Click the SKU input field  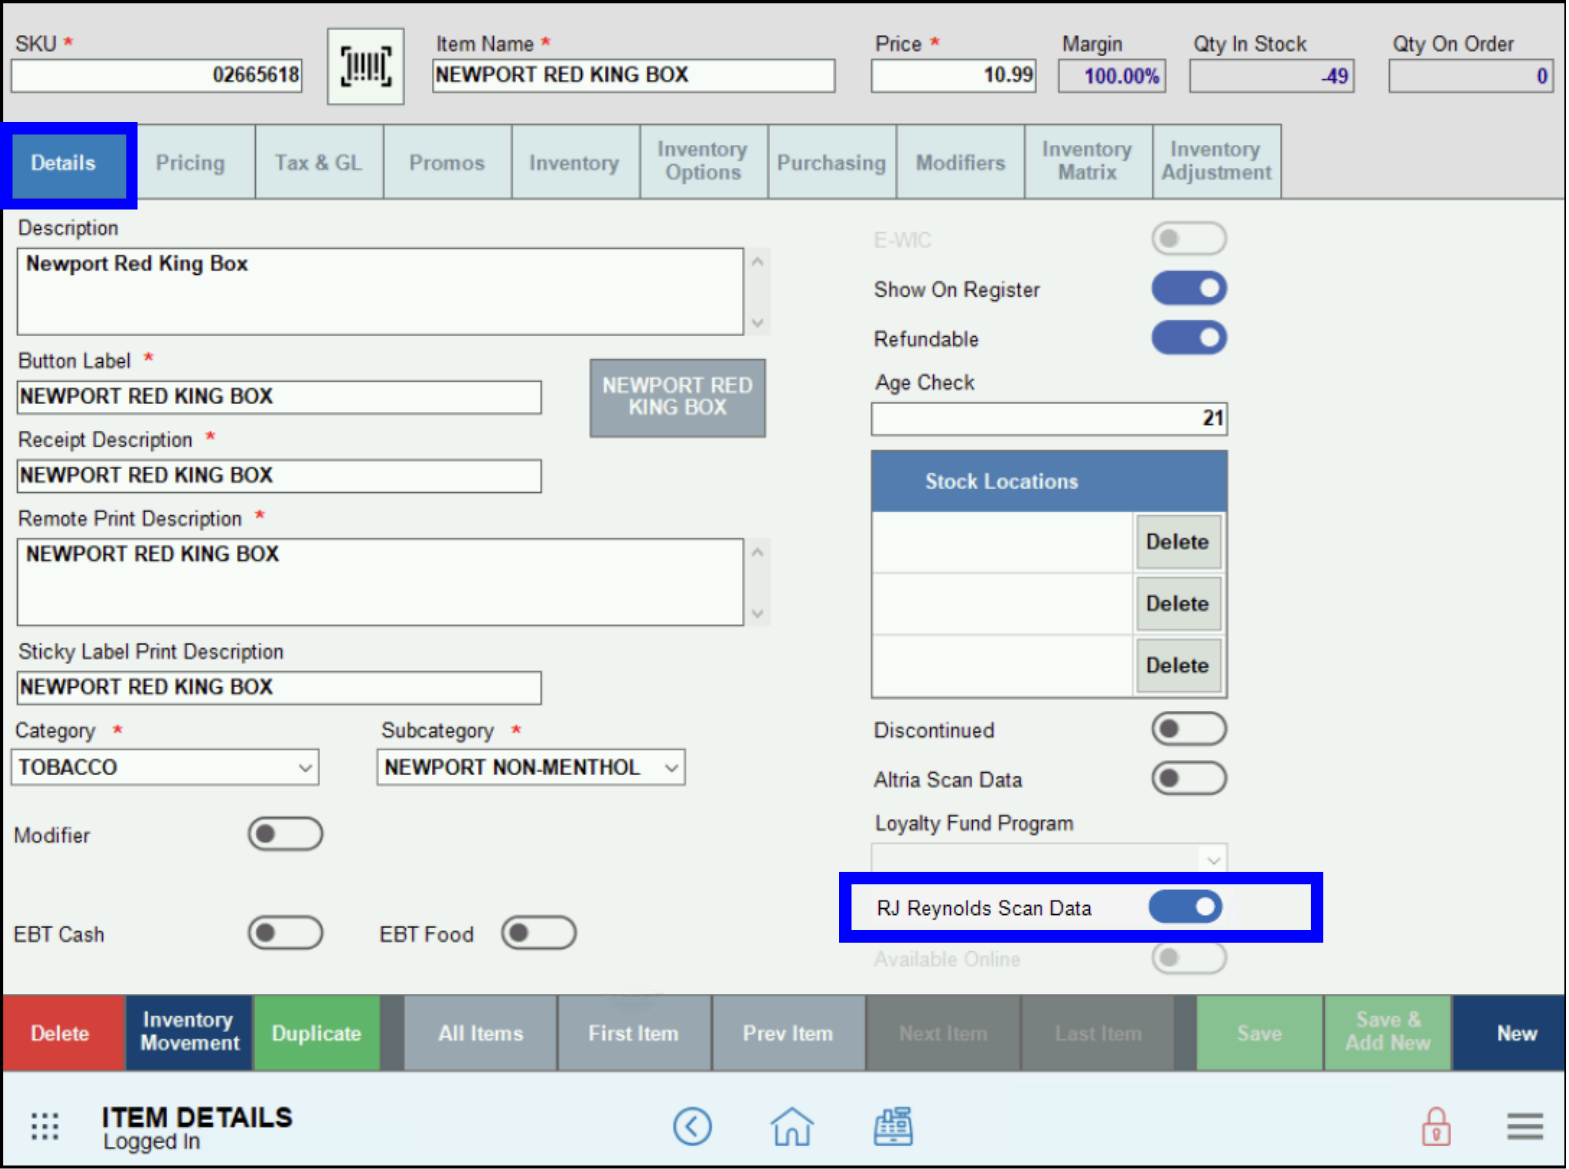157,75
